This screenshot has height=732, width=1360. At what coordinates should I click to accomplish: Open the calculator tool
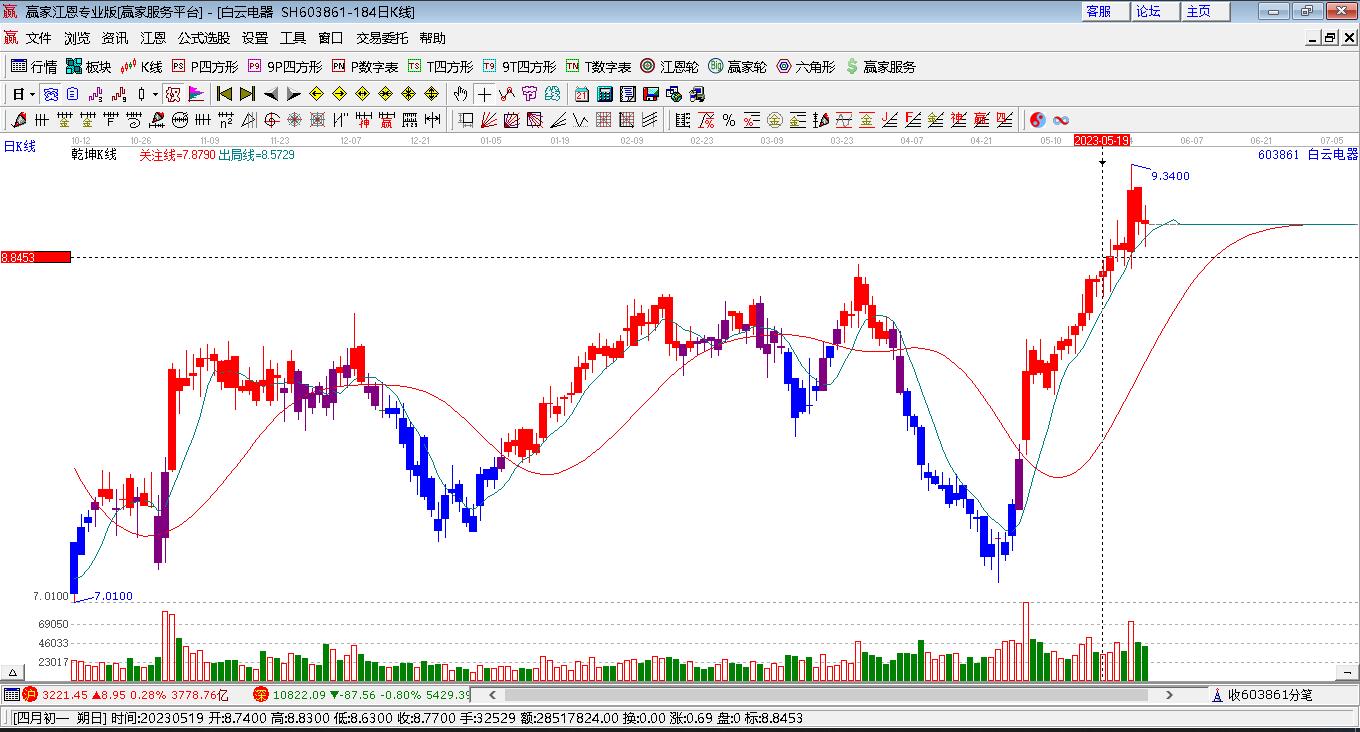pos(604,94)
